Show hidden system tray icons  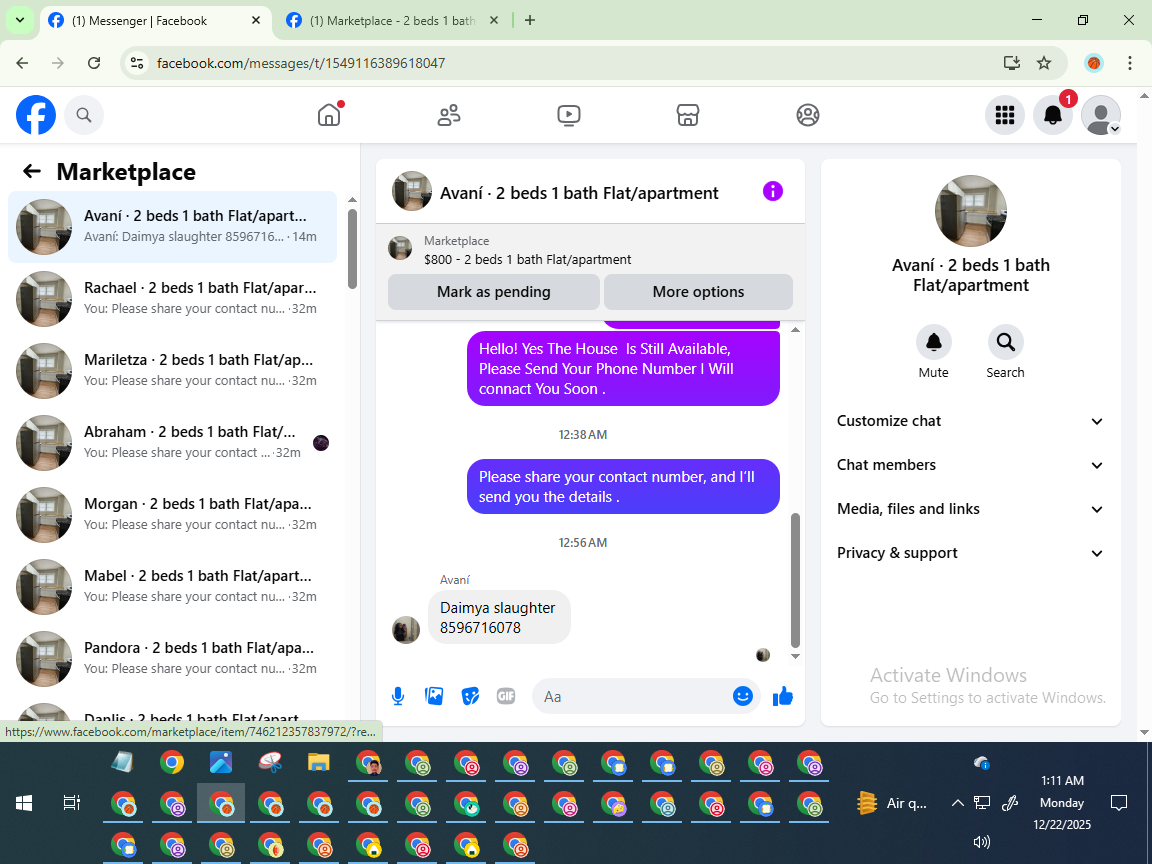tap(957, 803)
